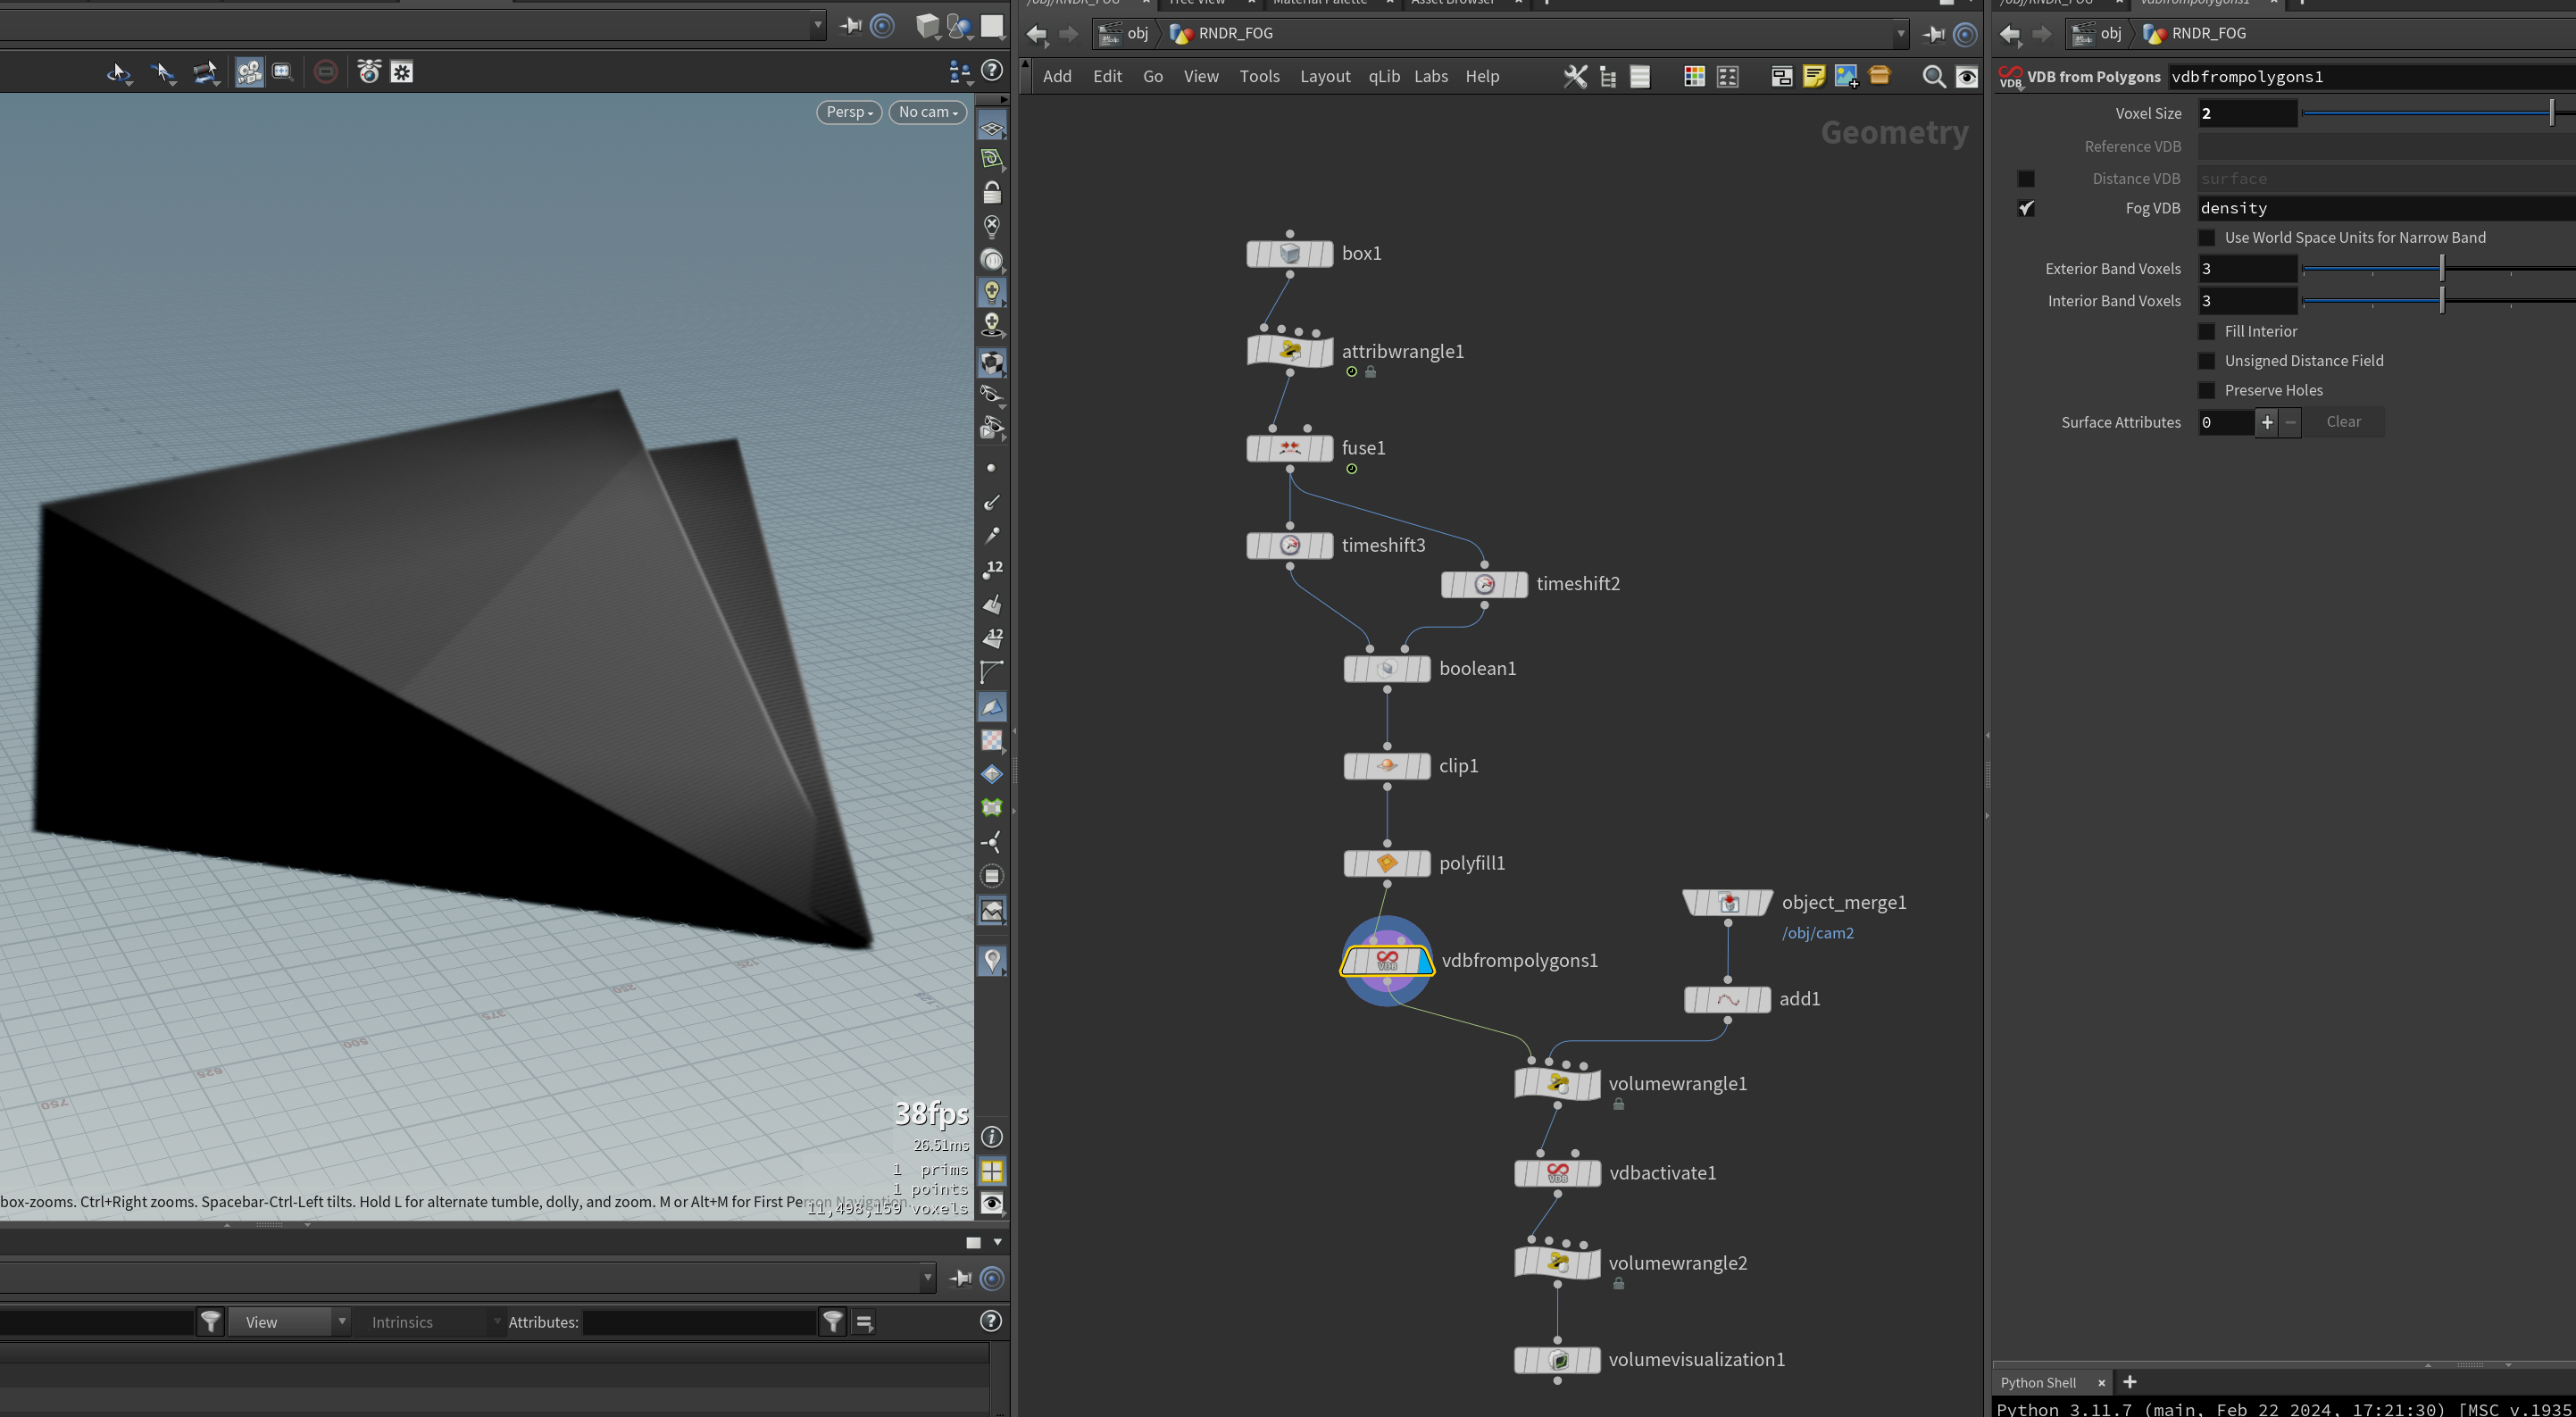Click the render region tool icon
The image size is (2576, 1417).
pos(283,72)
